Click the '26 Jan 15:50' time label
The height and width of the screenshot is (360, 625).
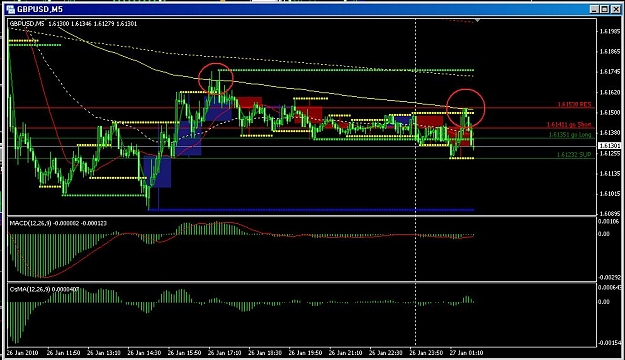point(184,353)
